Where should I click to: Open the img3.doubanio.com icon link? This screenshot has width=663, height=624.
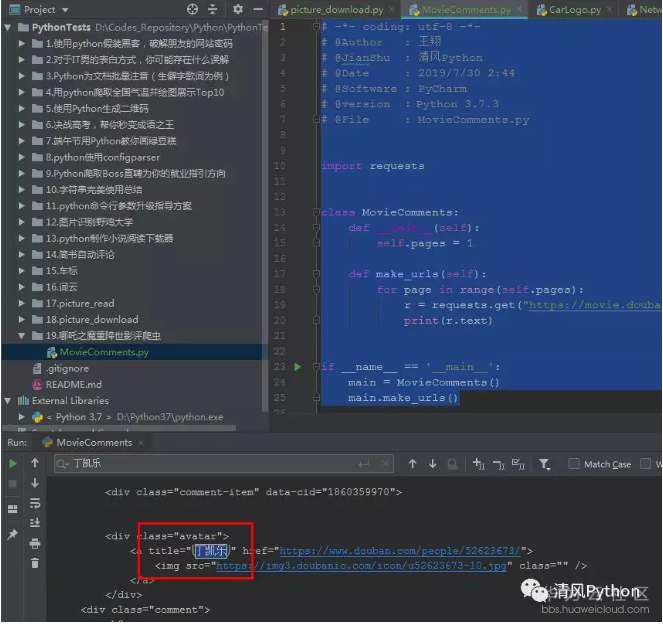(x=362, y=566)
